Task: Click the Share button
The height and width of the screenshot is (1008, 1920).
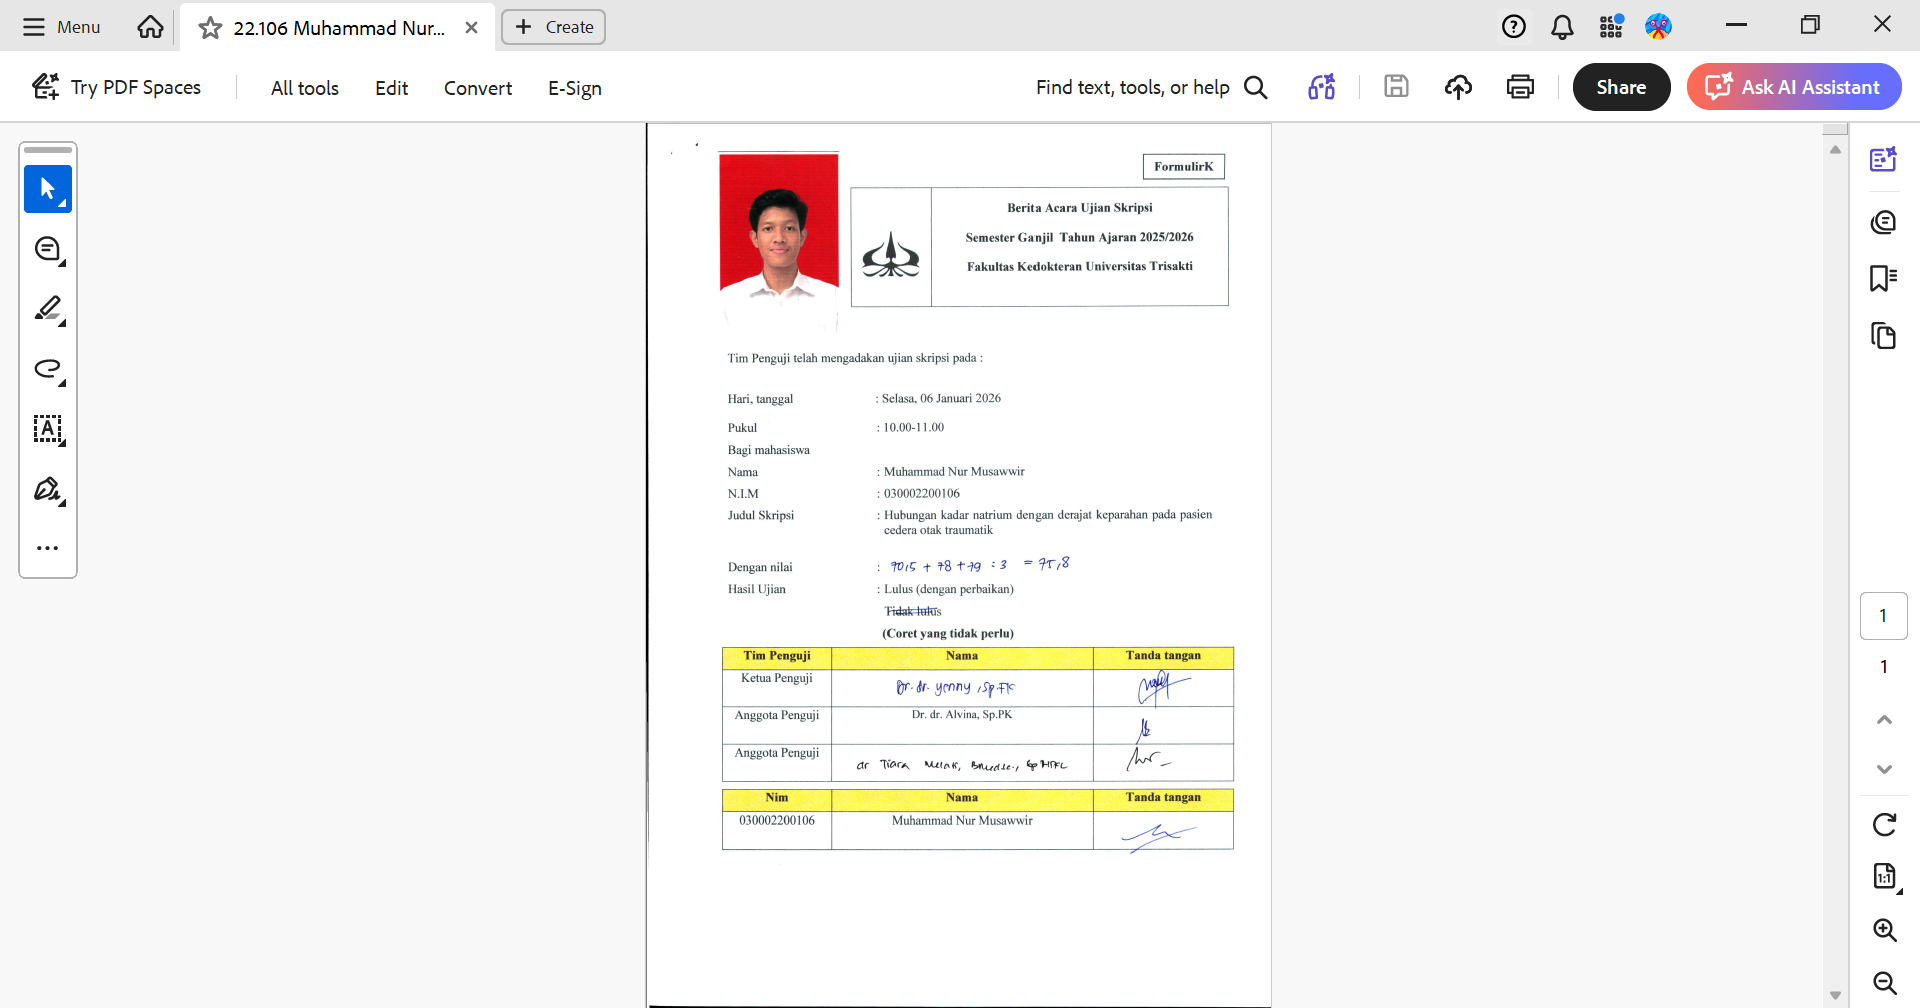Action: [1621, 87]
